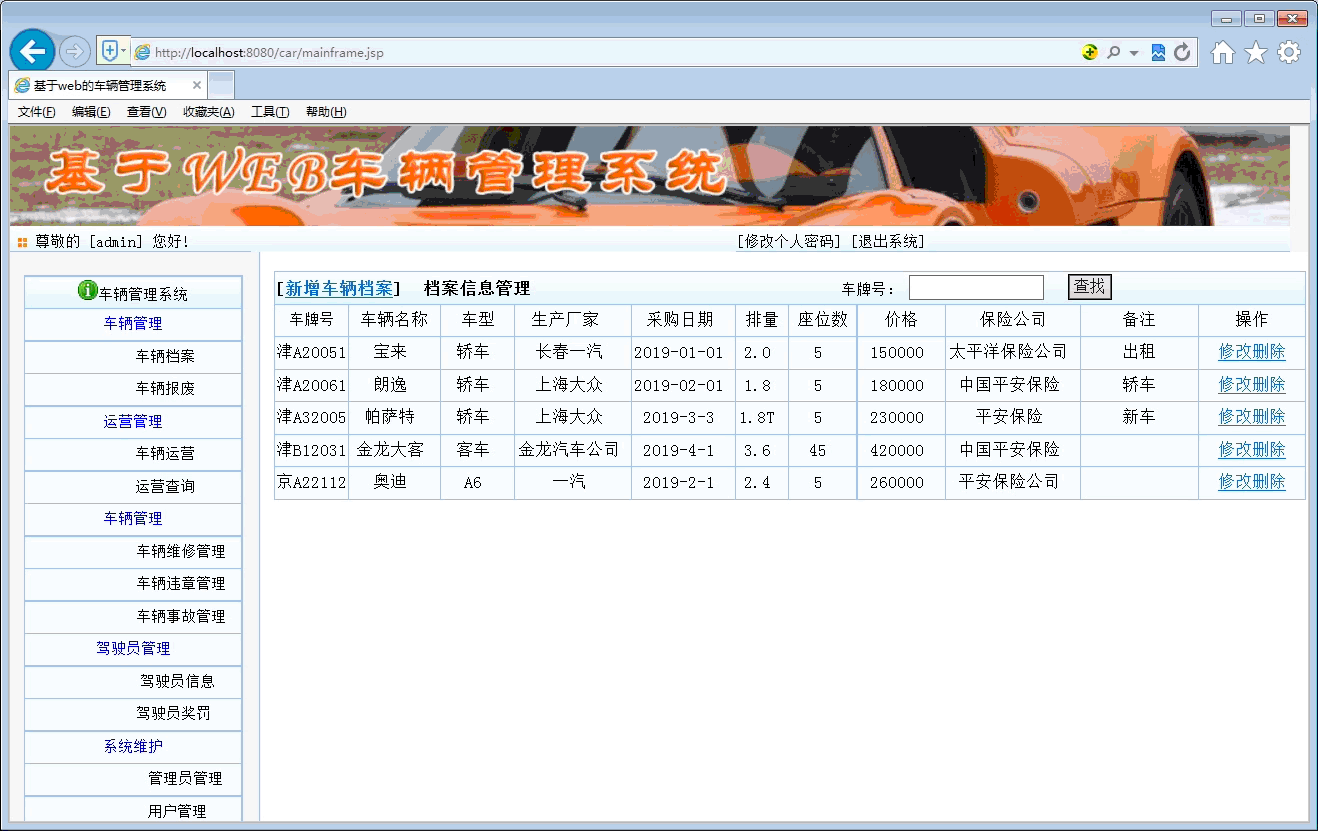Viewport: 1318px width, 831px height.
Task: Open 驾驶员信息 in the sidebar
Action: (x=177, y=681)
